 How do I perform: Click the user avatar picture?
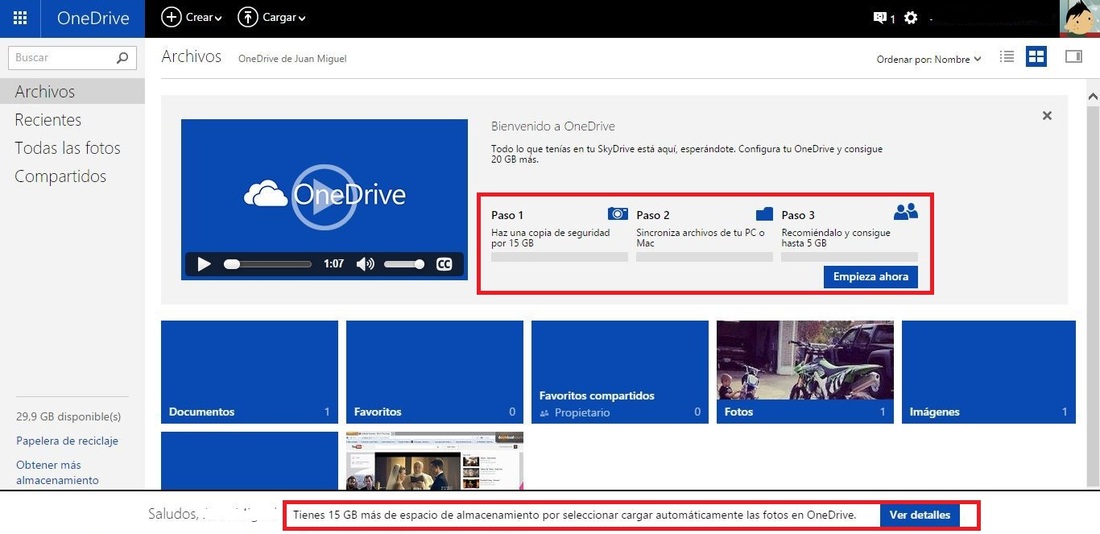coord(1079,18)
